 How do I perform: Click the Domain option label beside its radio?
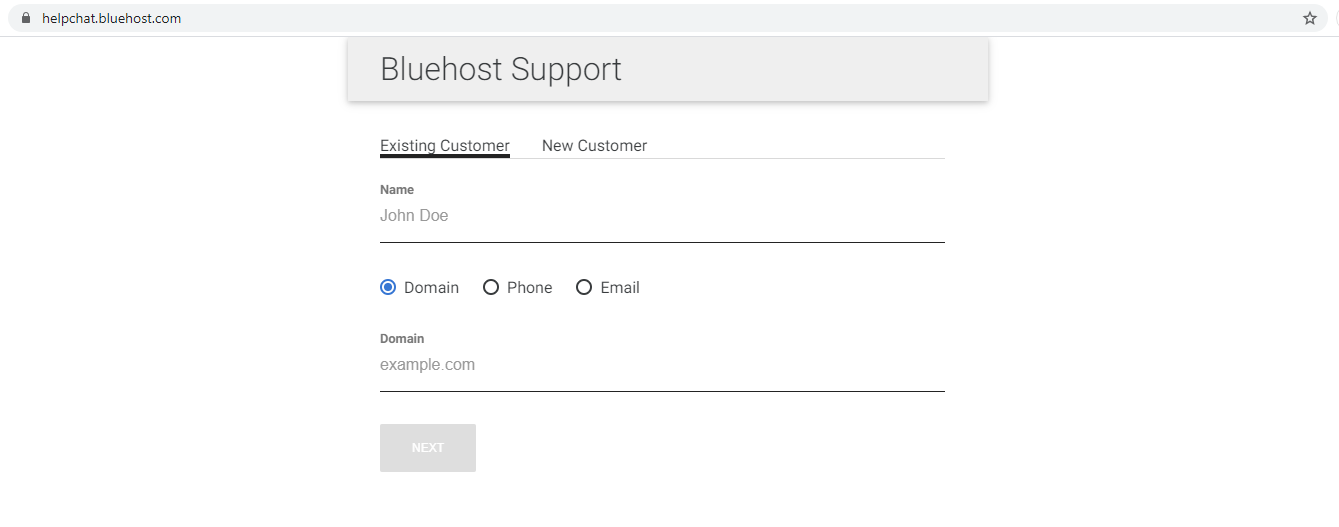coord(431,288)
